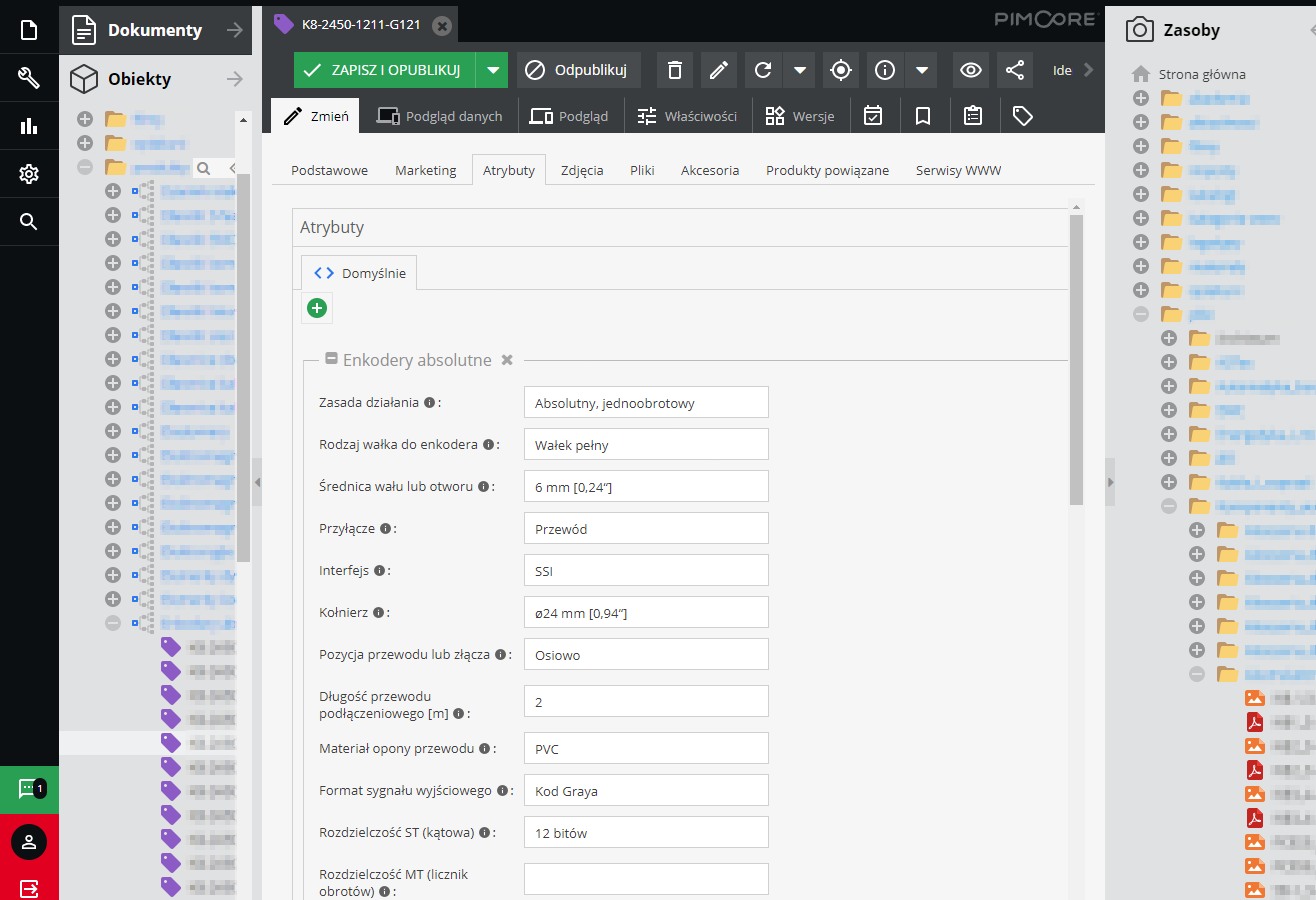The height and width of the screenshot is (900, 1316).
Task: Open the tag icon tab
Action: pyautogui.click(x=1022, y=116)
